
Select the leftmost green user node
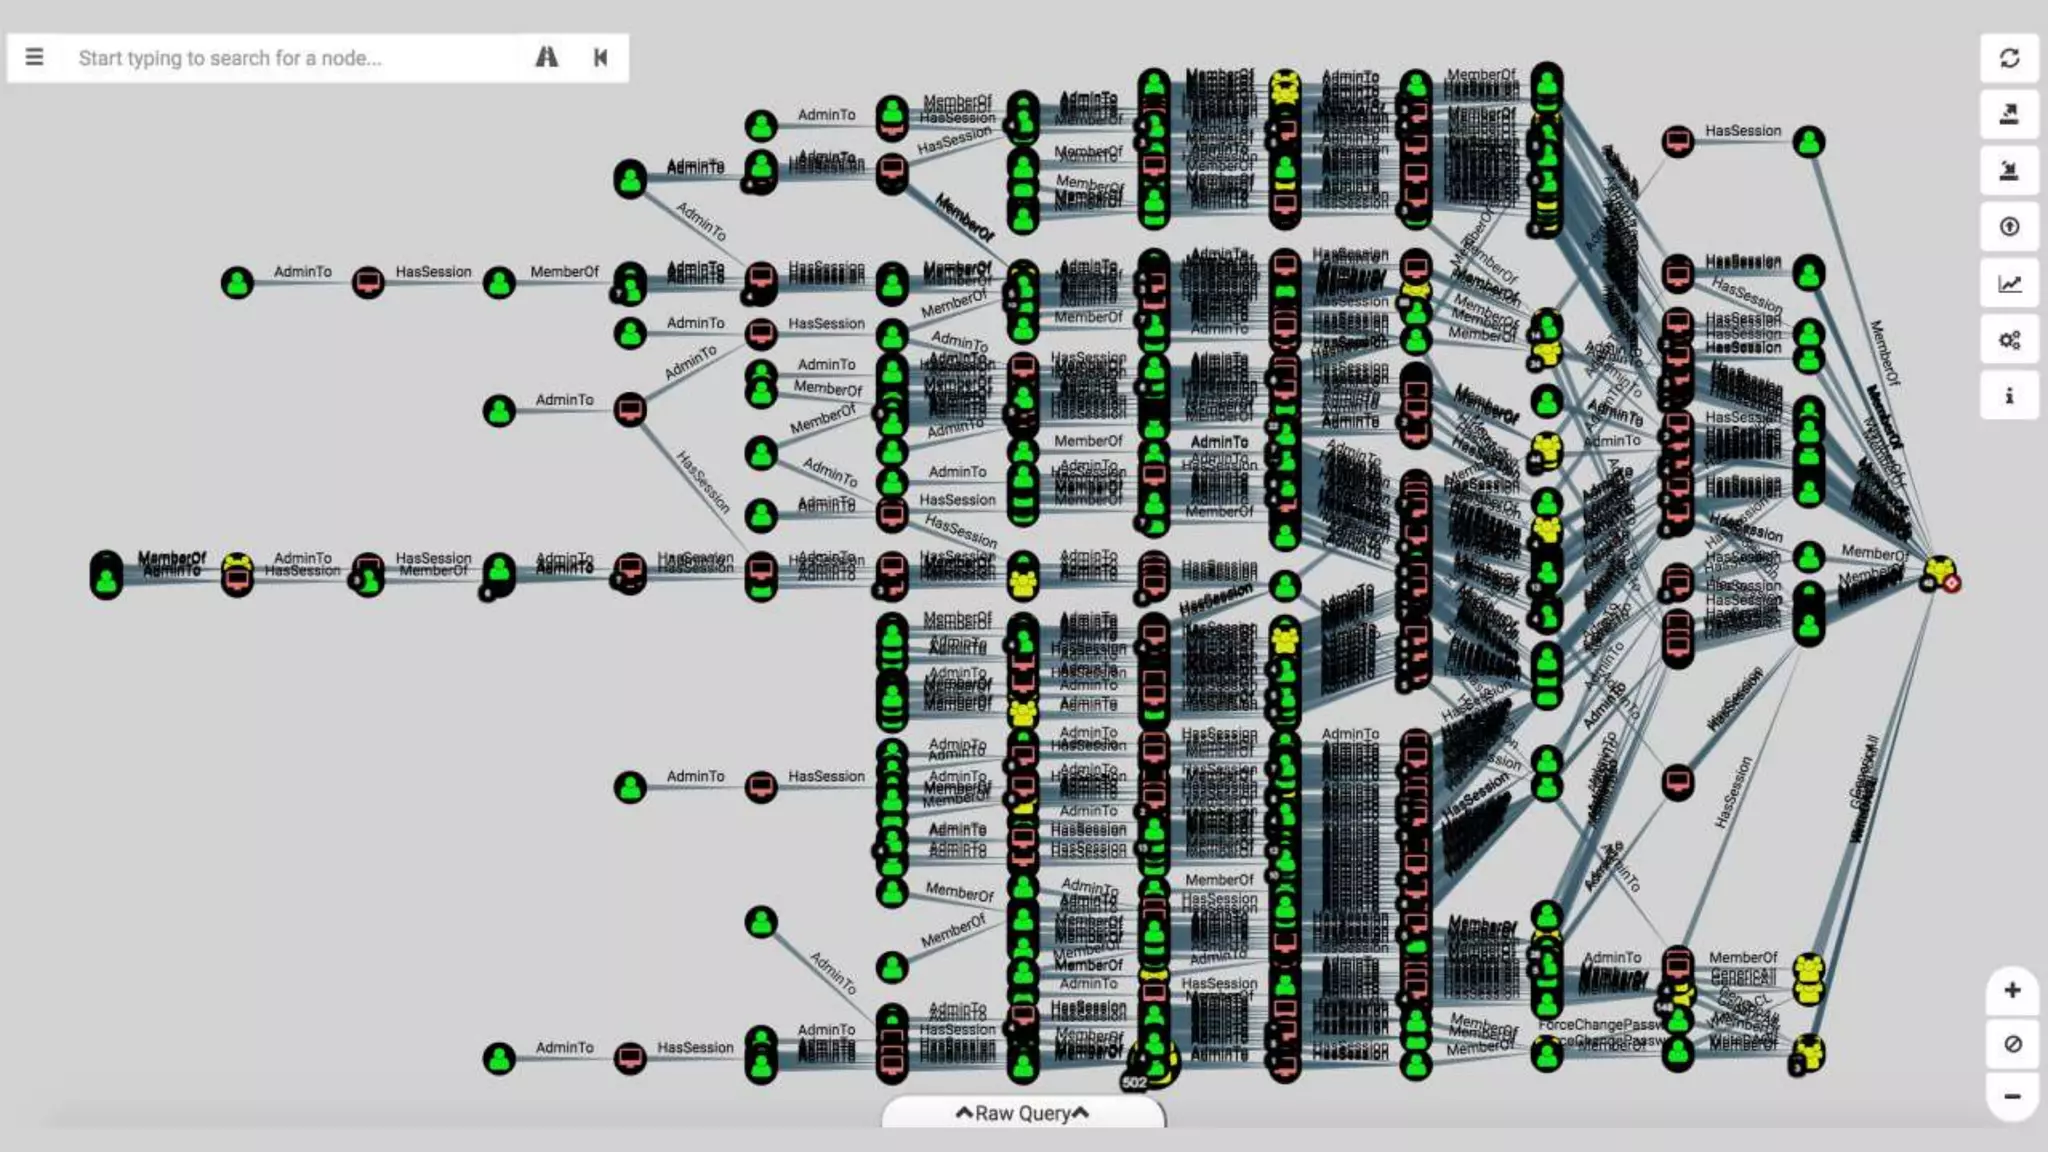[x=106, y=576]
